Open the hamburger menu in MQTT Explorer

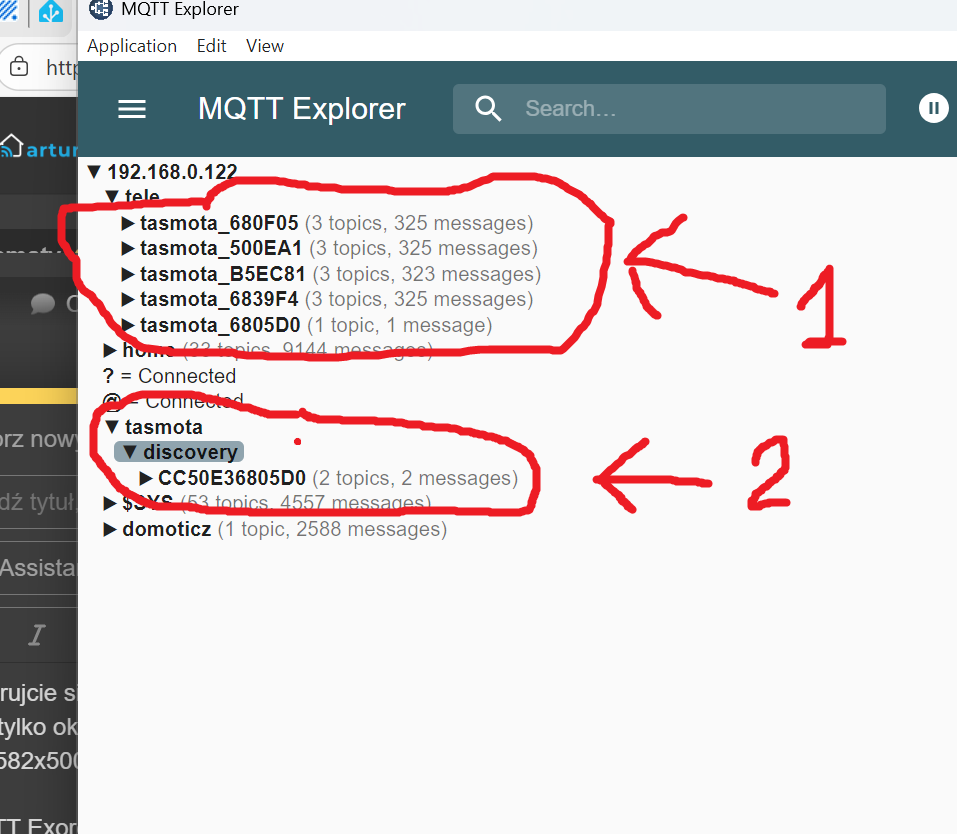point(132,109)
